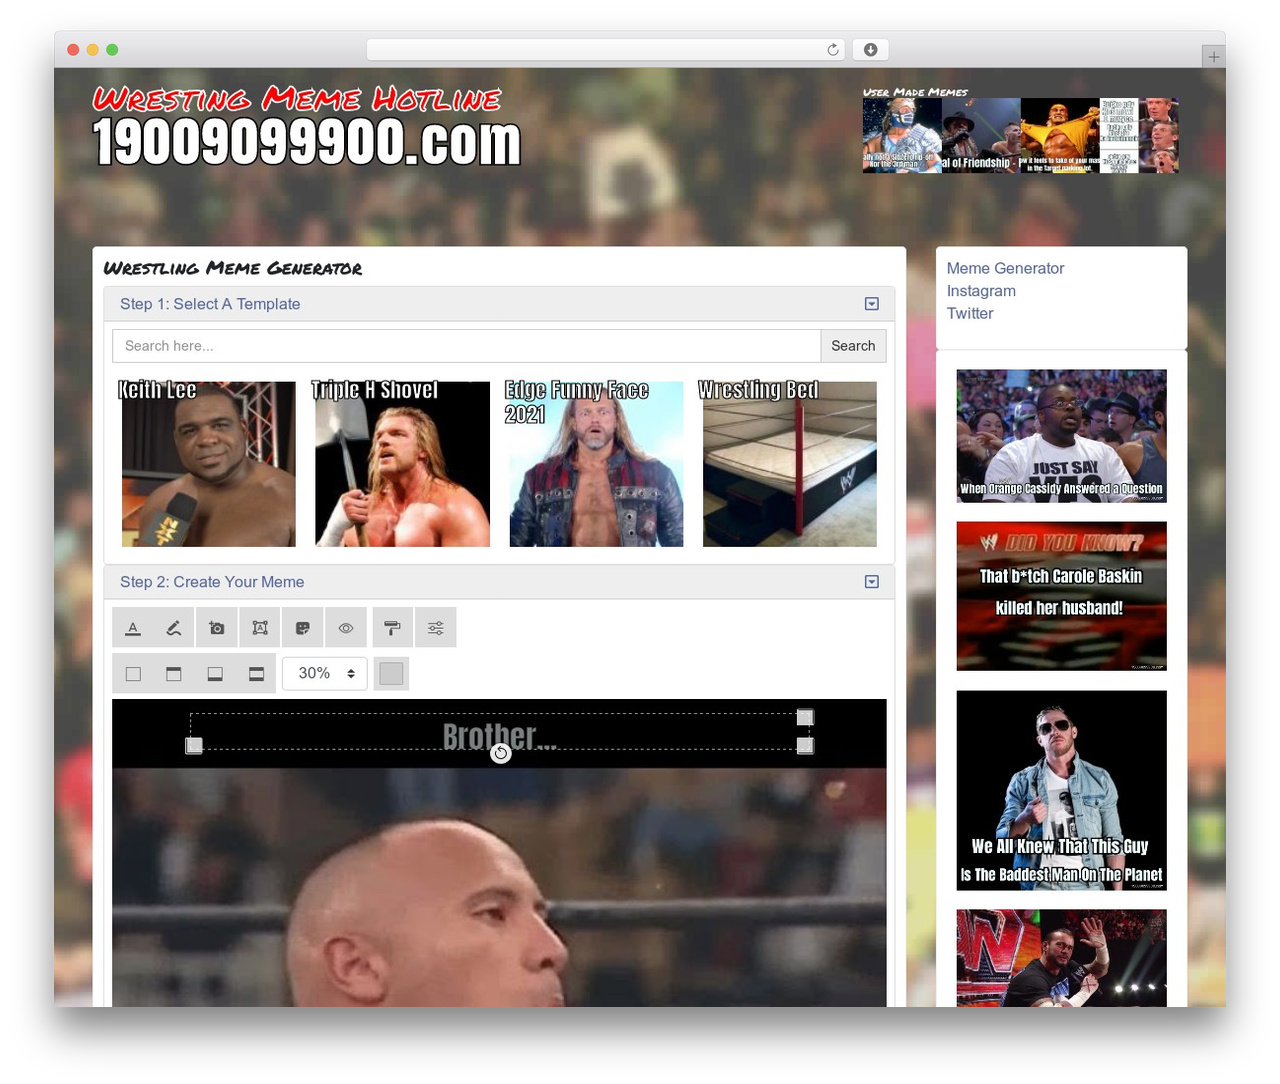The width and height of the screenshot is (1280, 1084).
Task: Choose the no-border layout option
Action: [133, 674]
